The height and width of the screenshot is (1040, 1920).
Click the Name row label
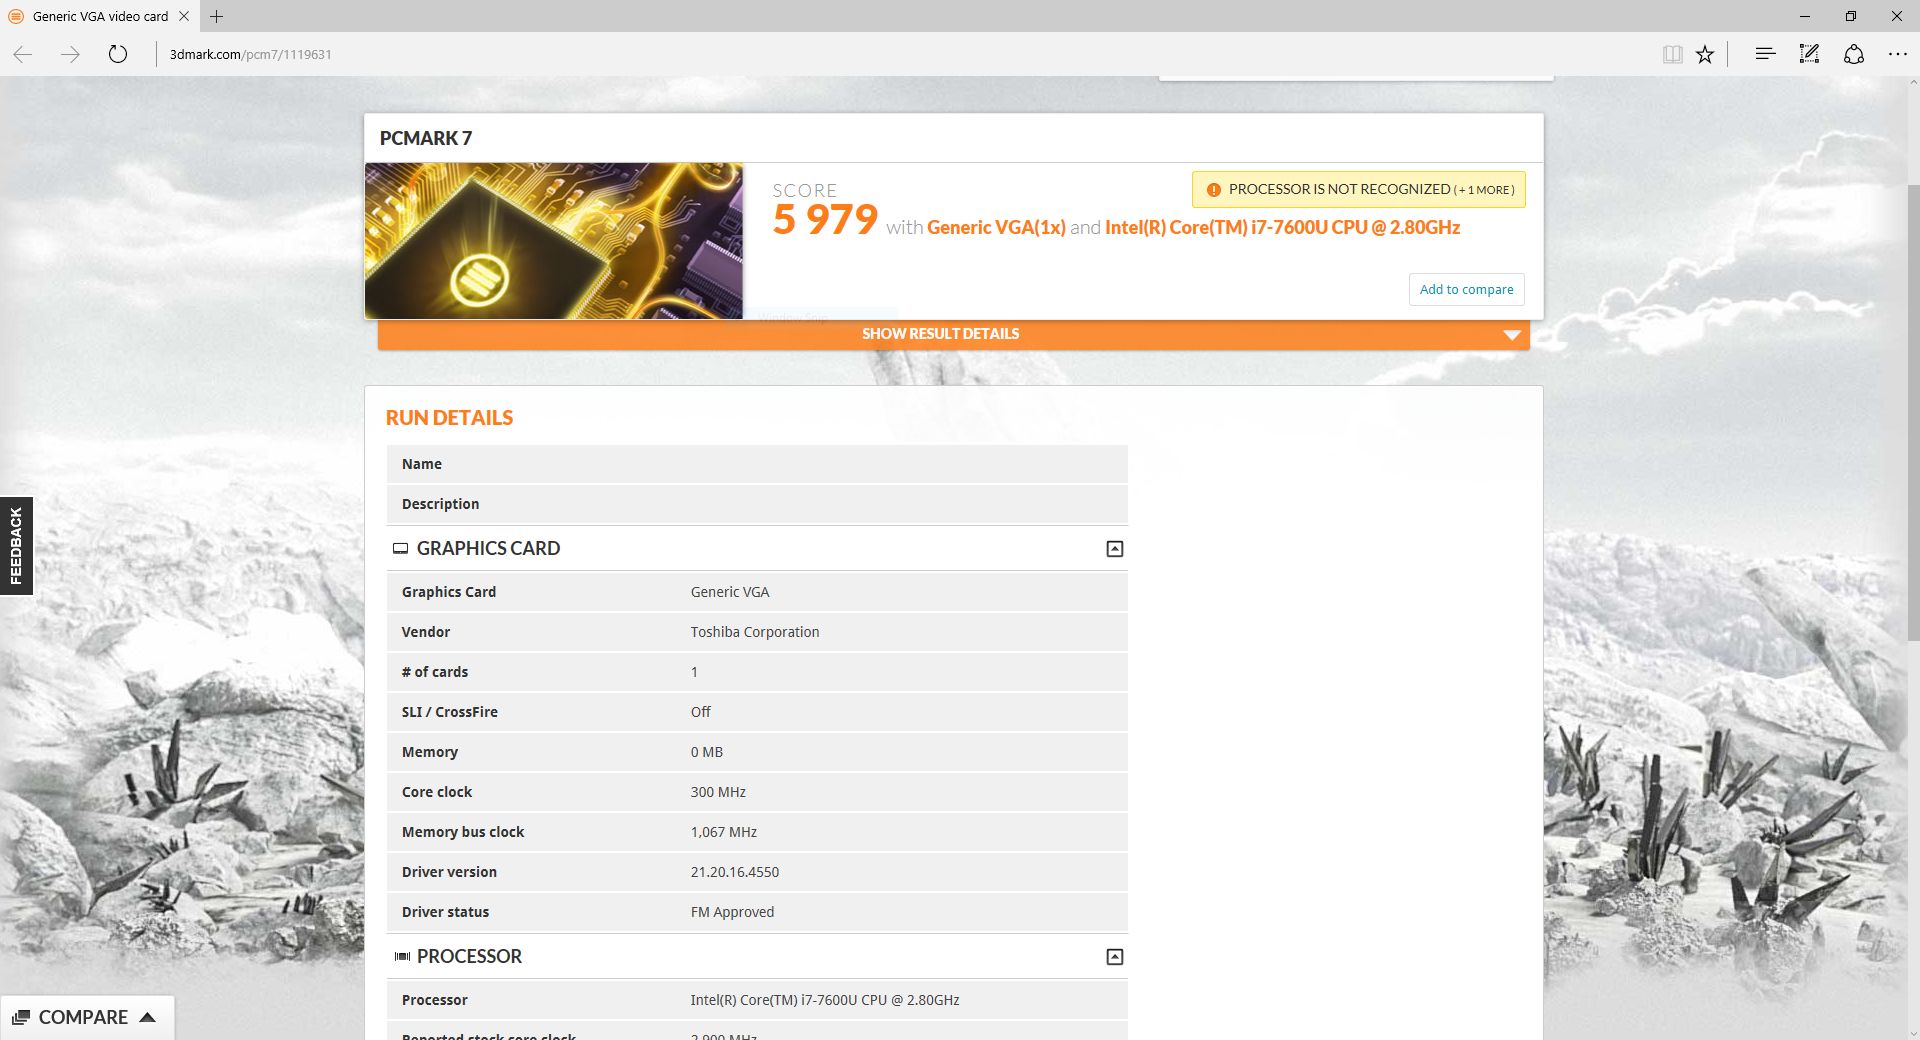[x=422, y=464]
